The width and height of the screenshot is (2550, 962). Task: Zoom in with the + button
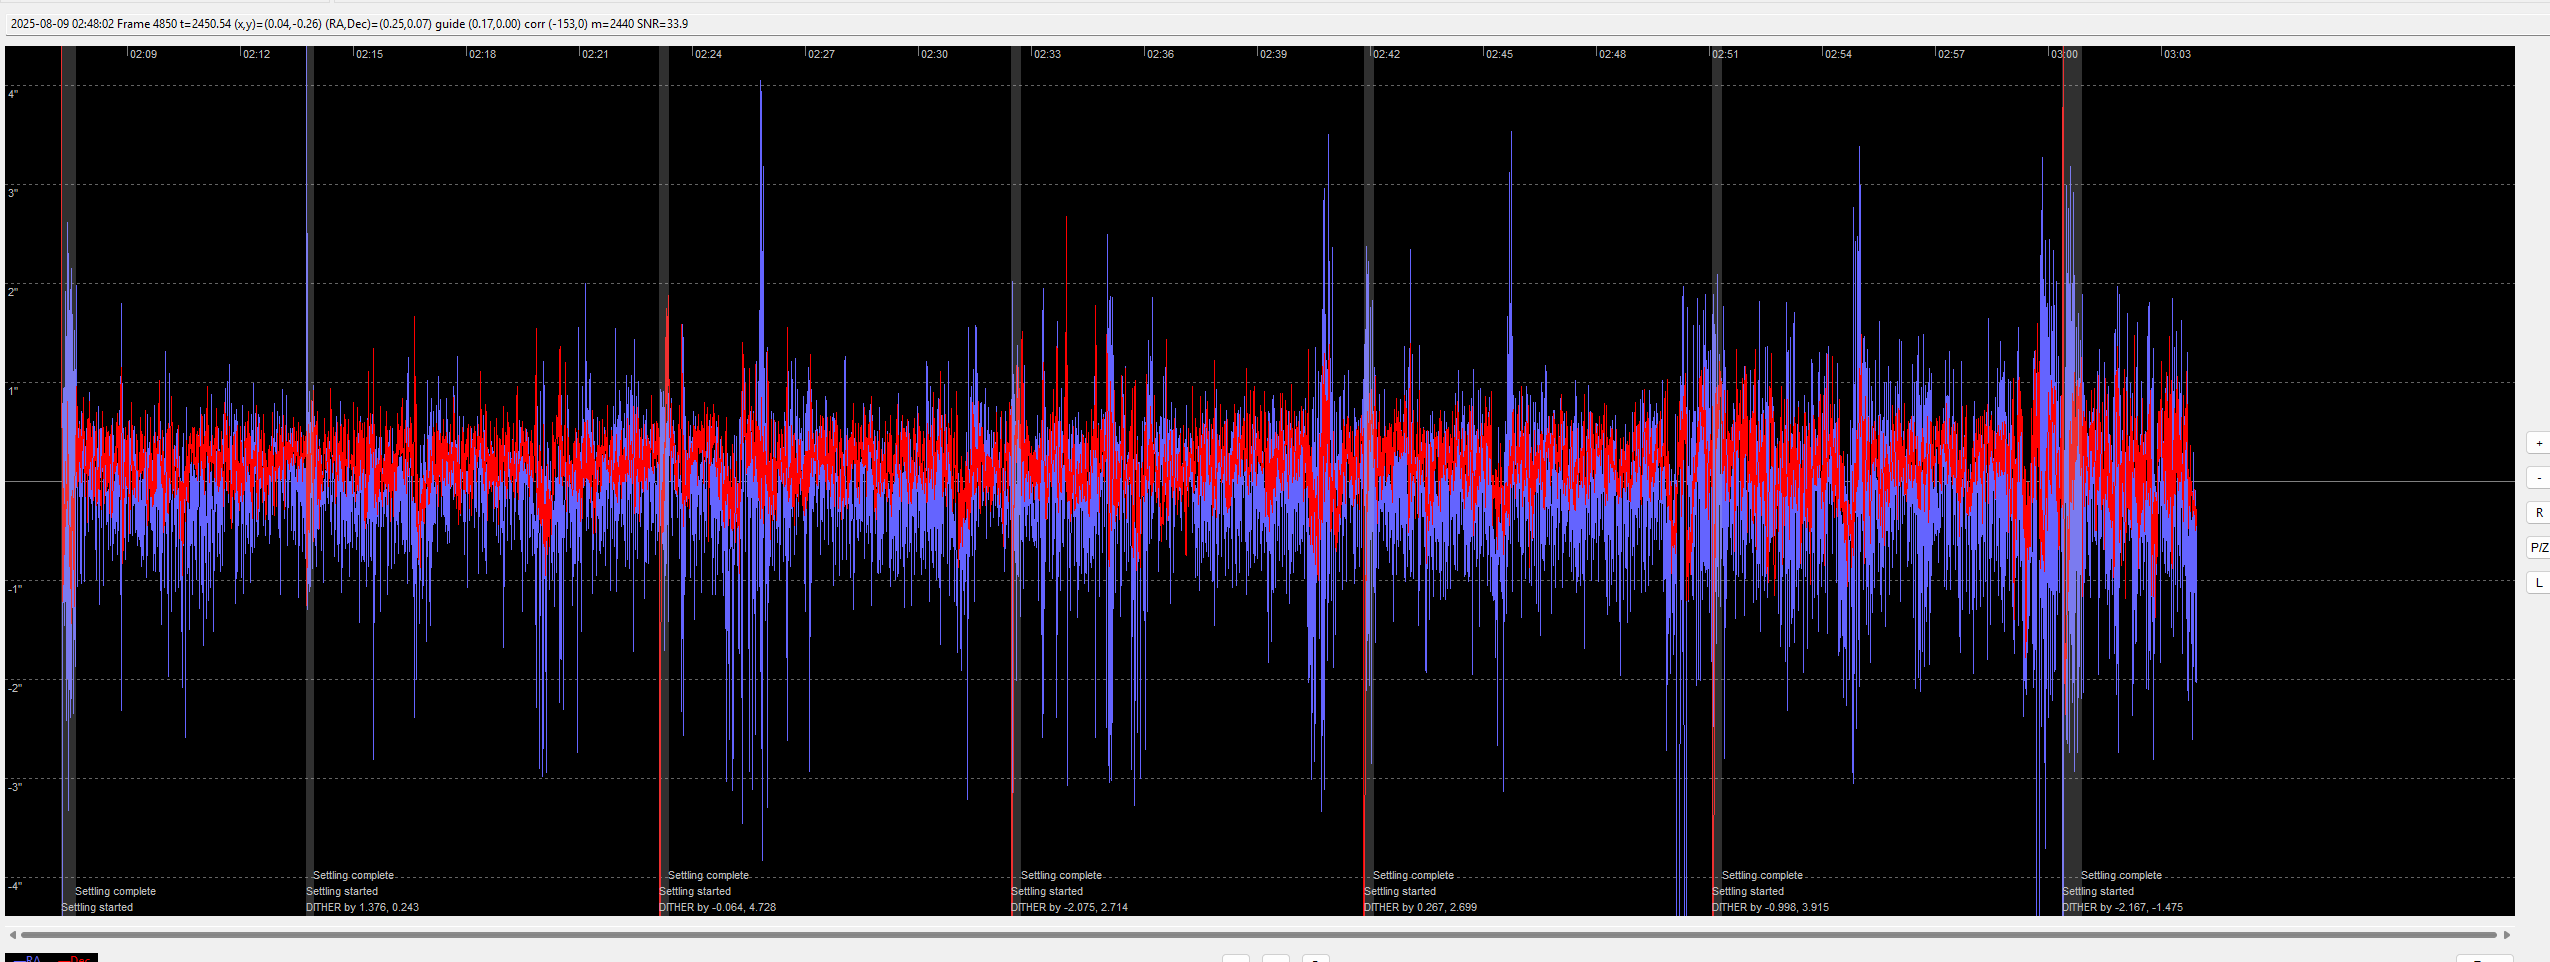(x=2538, y=443)
